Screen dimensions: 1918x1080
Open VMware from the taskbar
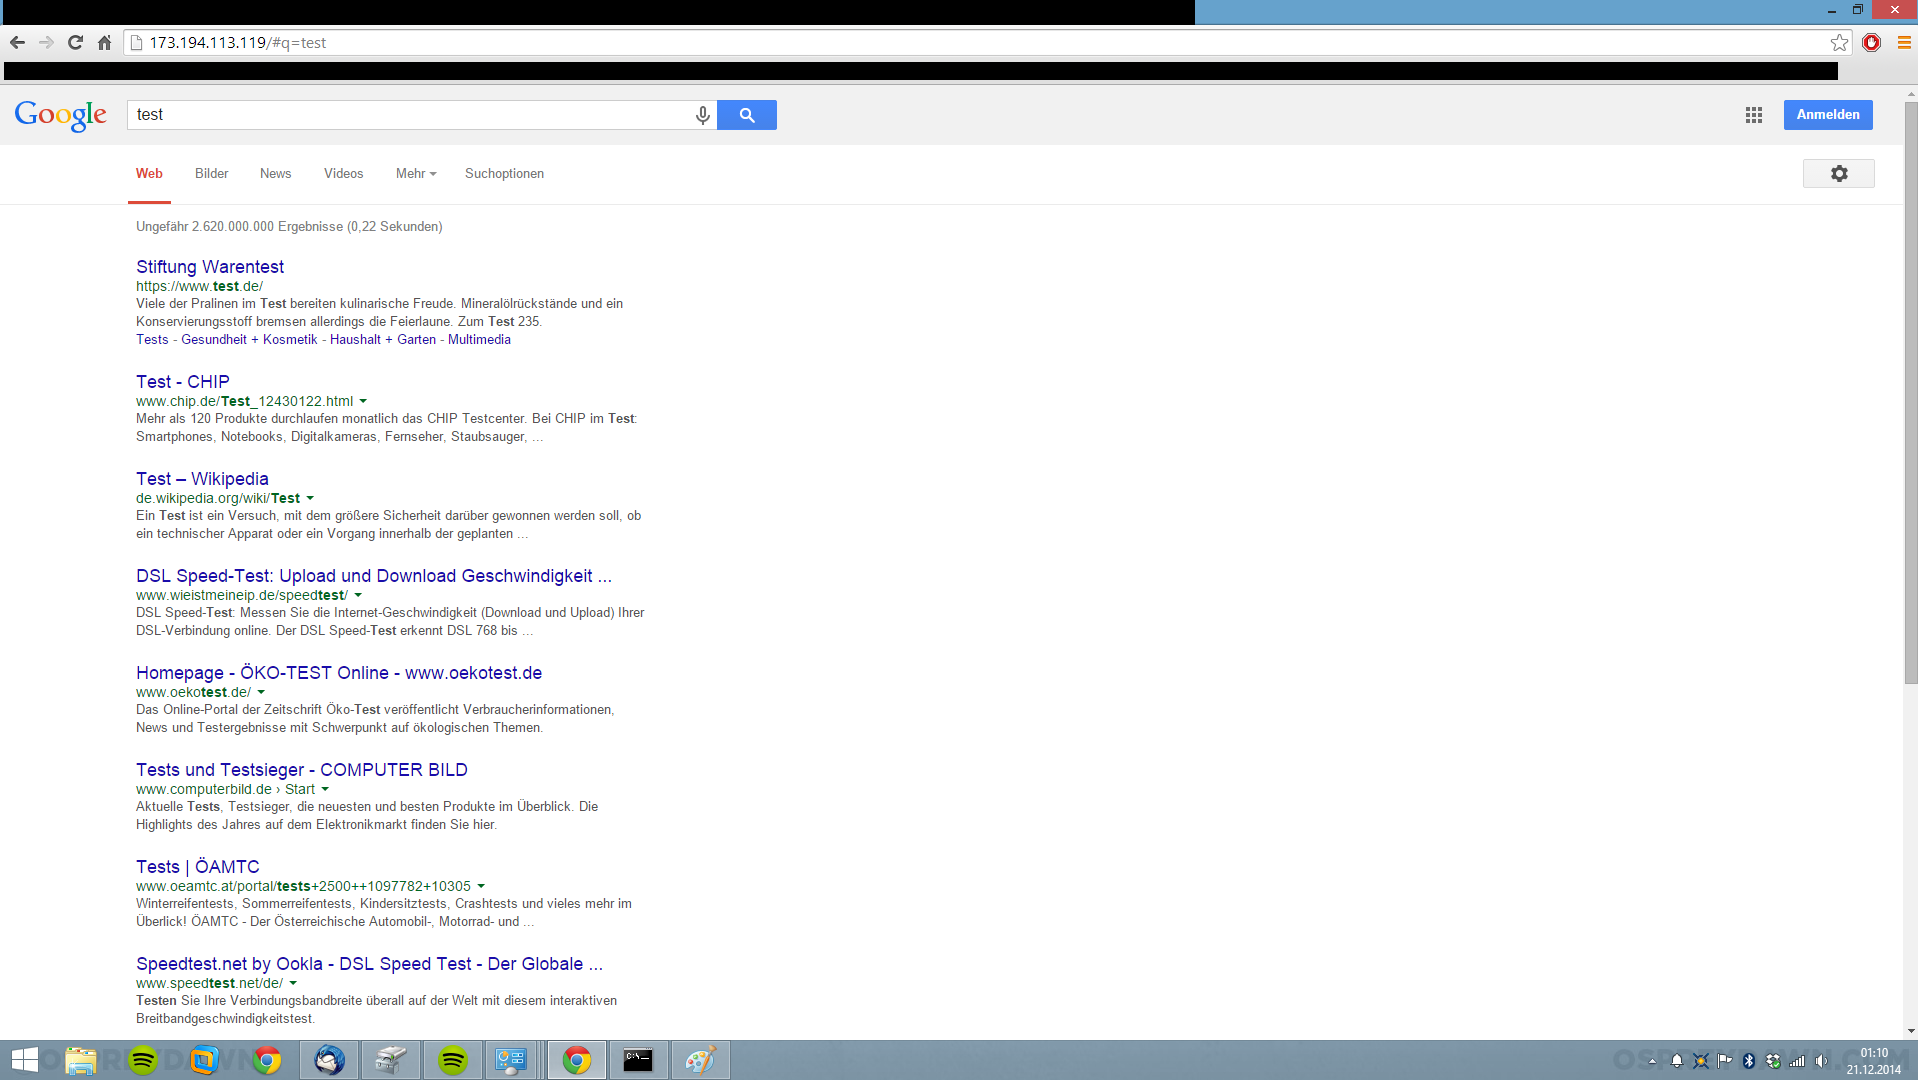coord(205,1060)
